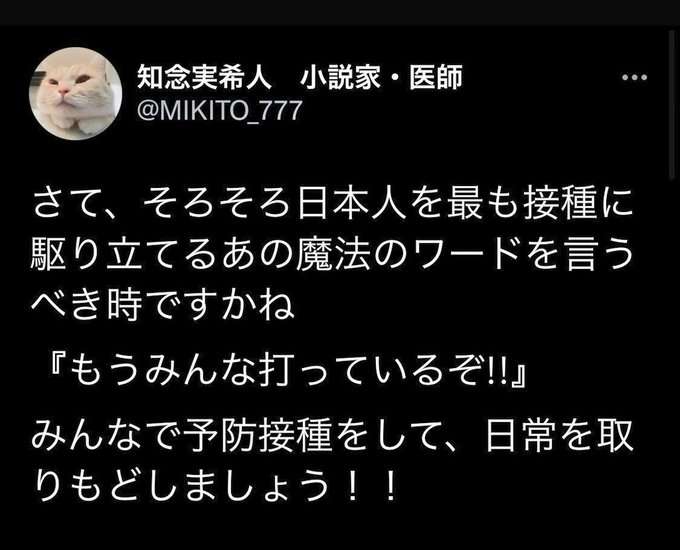Open the profile via name 知念実希人

[x=204, y=77]
